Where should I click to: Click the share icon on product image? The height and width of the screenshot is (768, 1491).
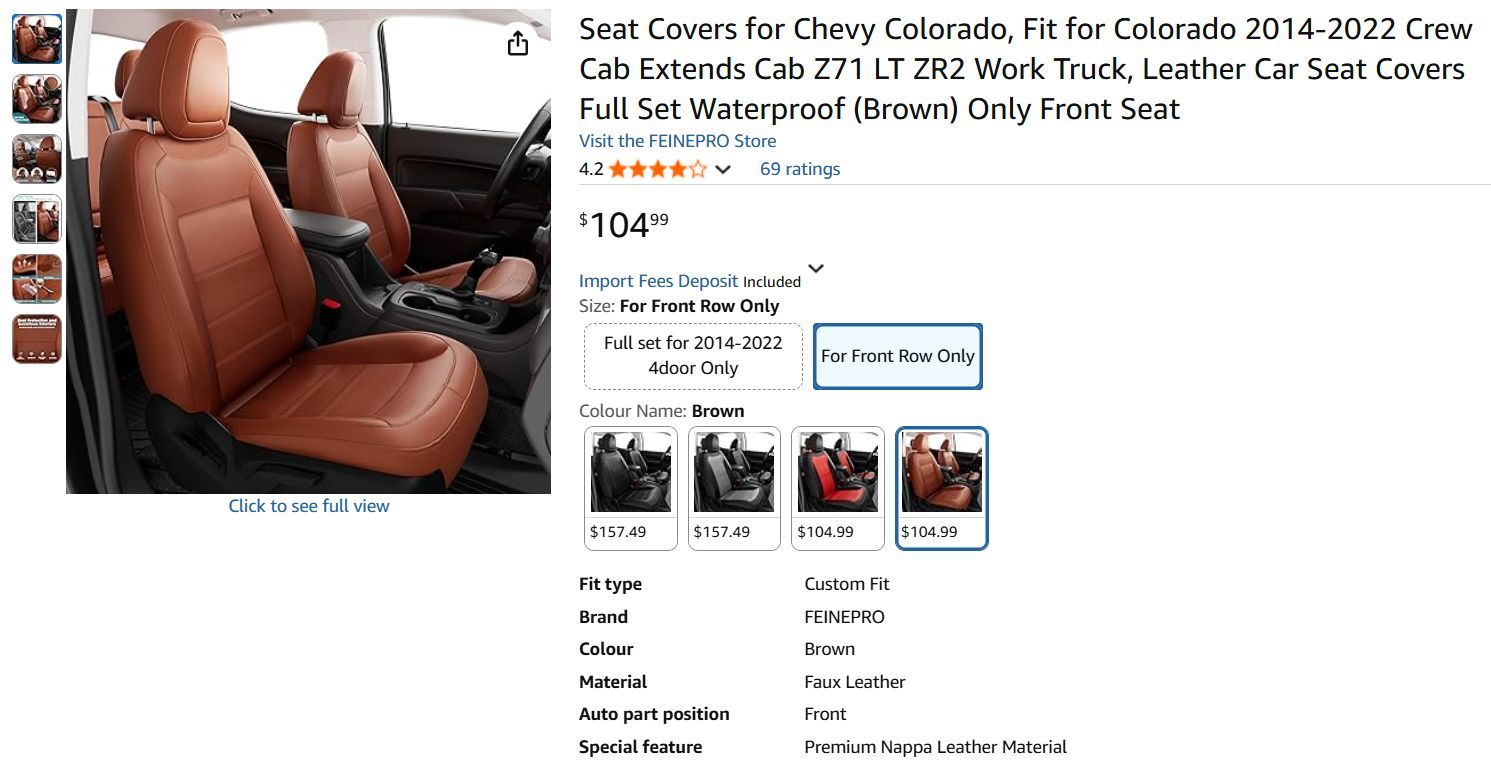517,43
